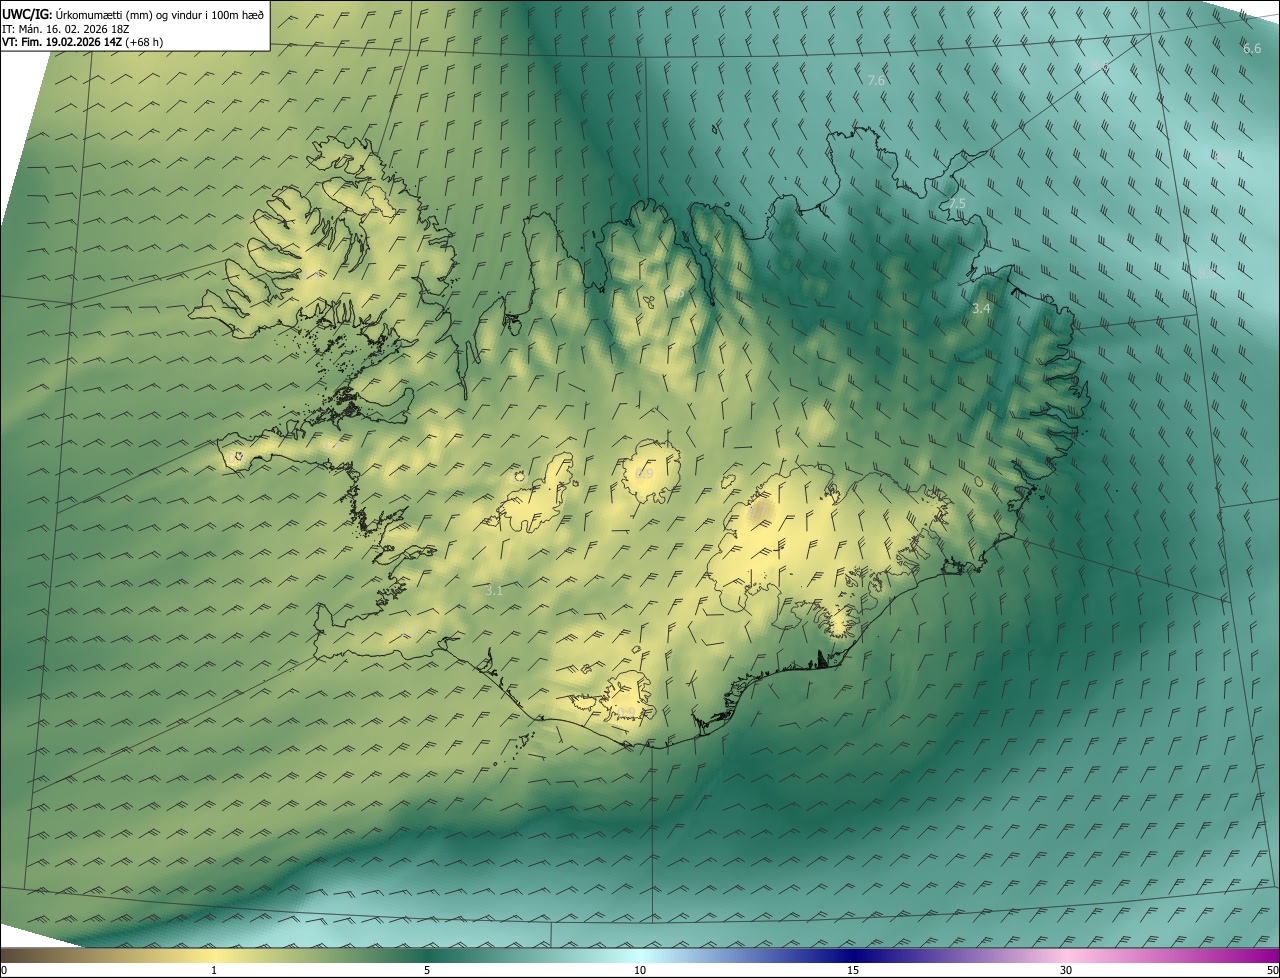Click the colorbar tick label "1"
The width and height of the screenshot is (1280, 978).
pyautogui.click(x=214, y=971)
